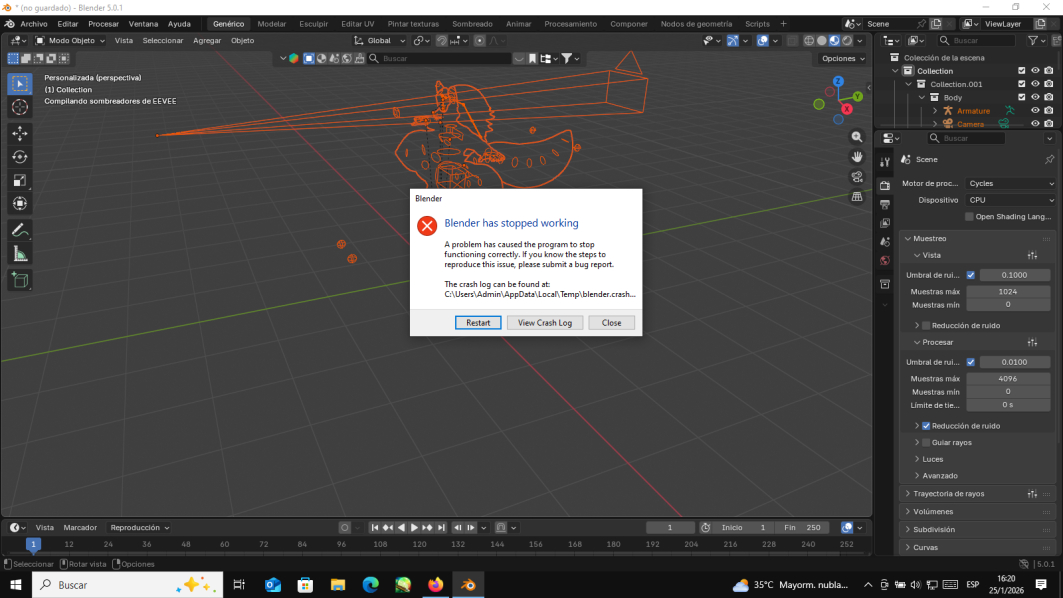Click the zoom magnifier viewport icon

coord(857,137)
